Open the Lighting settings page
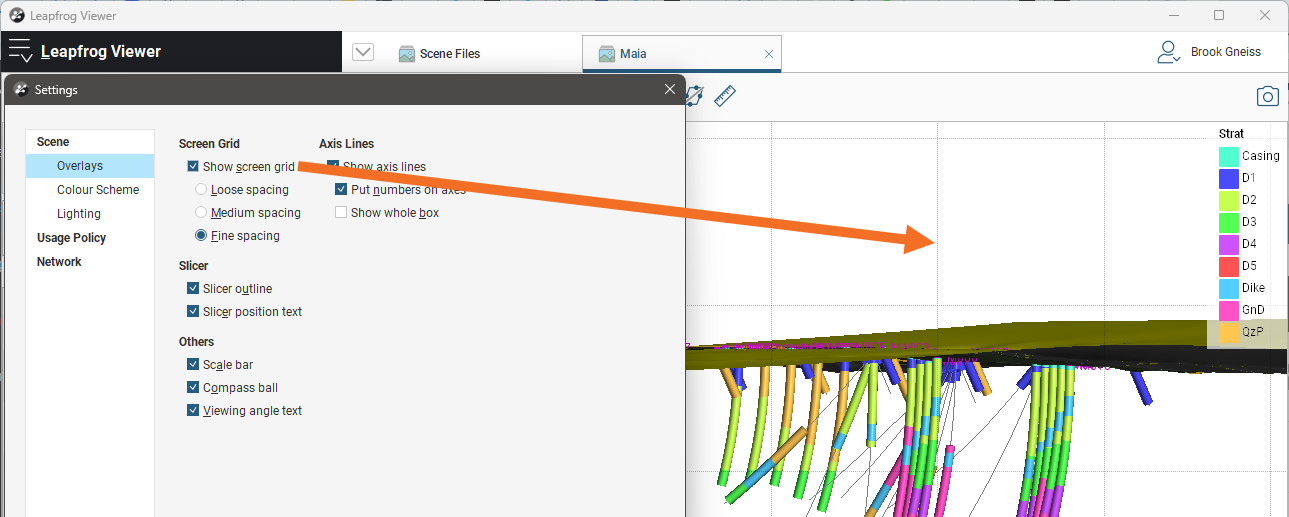 (x=79, y=214)
